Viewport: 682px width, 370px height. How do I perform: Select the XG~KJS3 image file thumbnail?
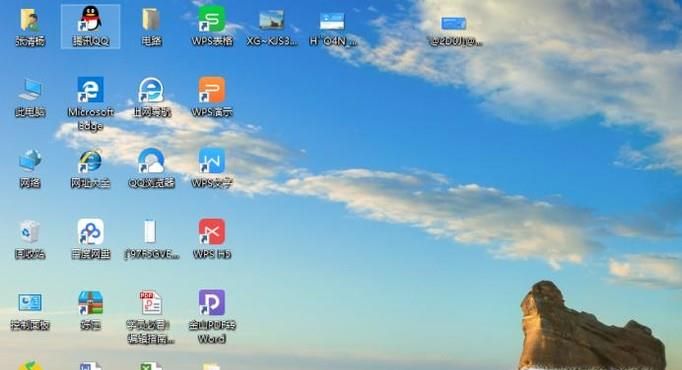point(272,27)
